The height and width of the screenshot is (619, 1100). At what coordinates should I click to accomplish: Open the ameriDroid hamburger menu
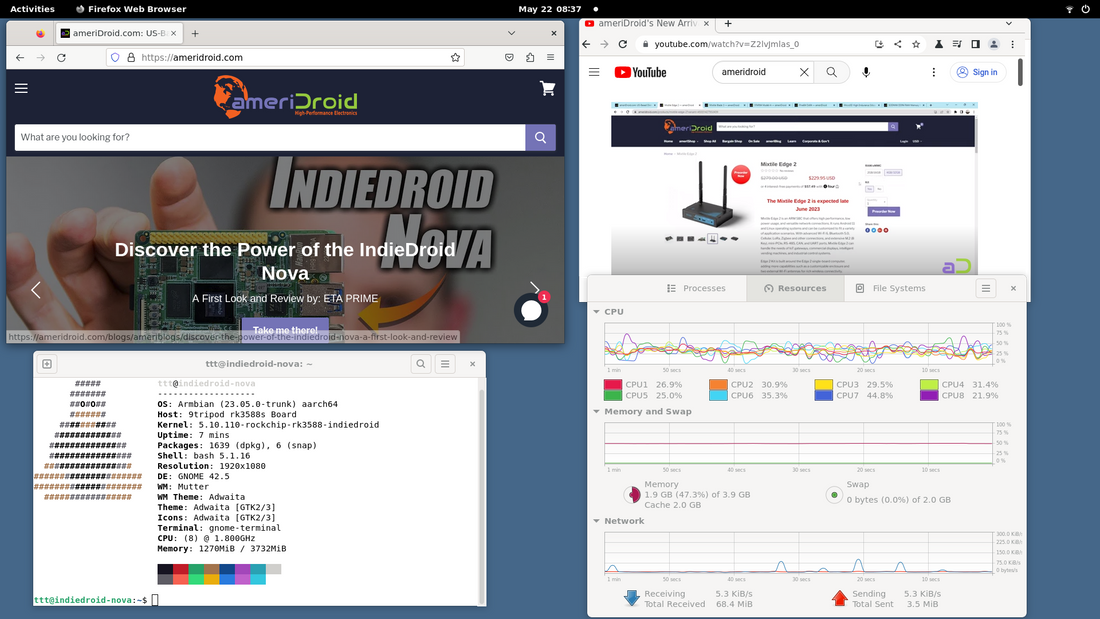pos(21,88)
